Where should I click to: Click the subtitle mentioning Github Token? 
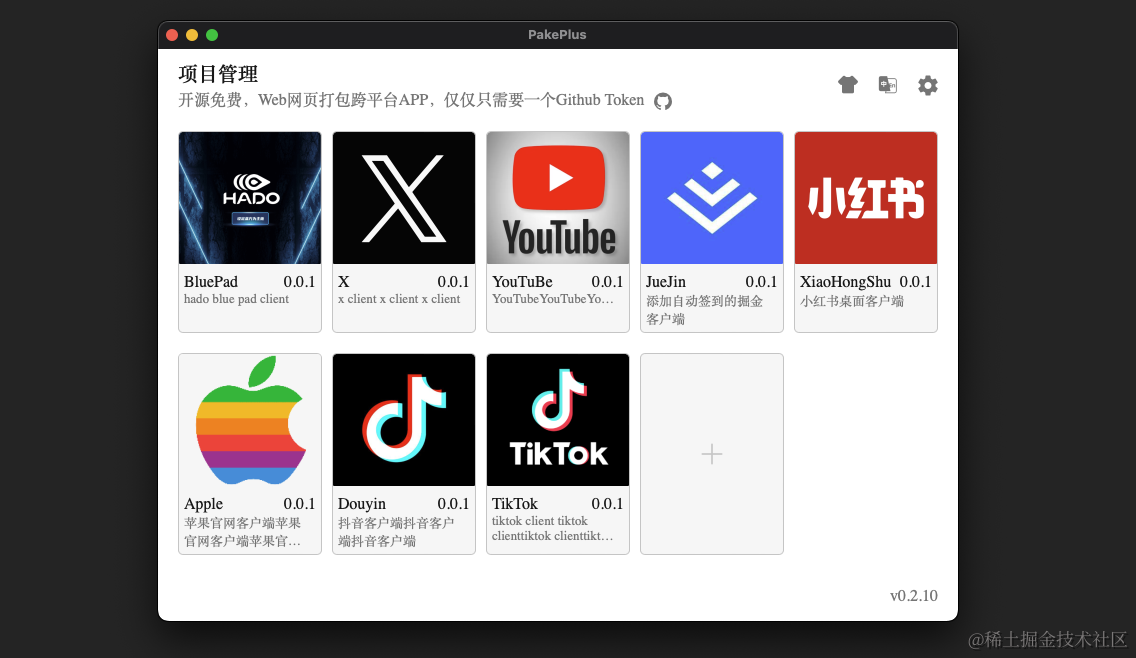411,100
